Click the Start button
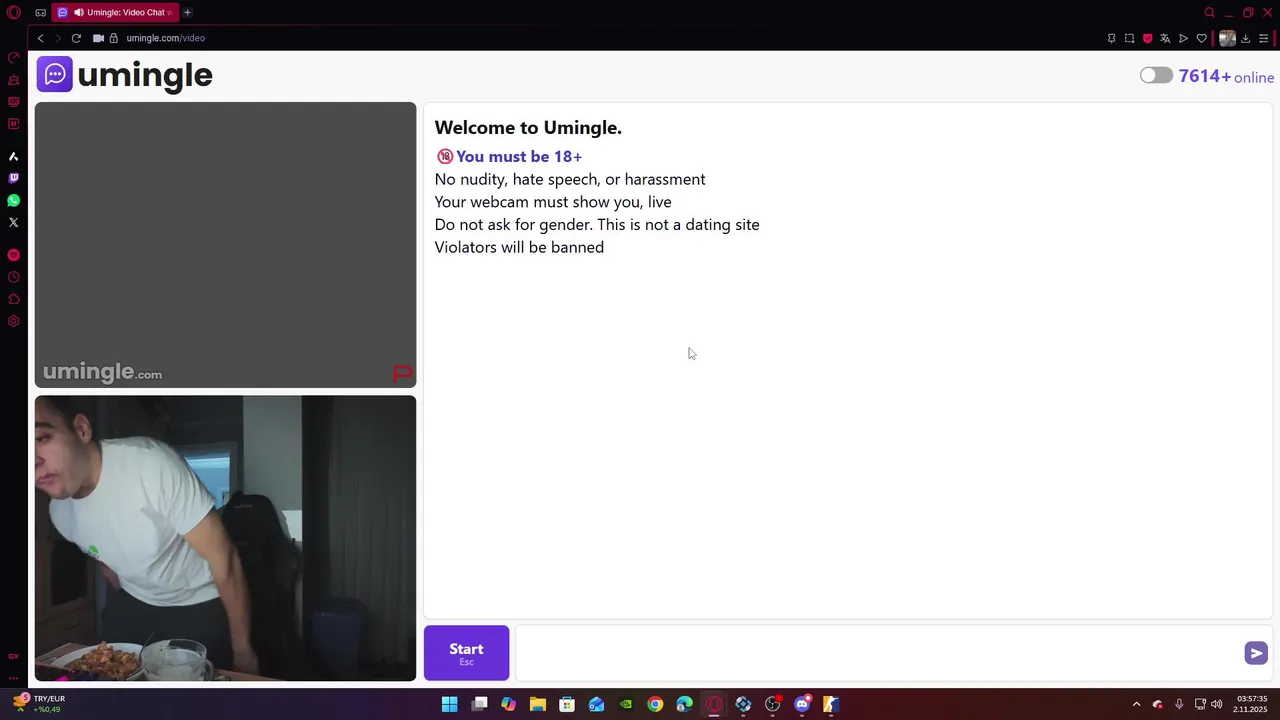This screenshot has width=1280, height=720. [x=466, y=653]
